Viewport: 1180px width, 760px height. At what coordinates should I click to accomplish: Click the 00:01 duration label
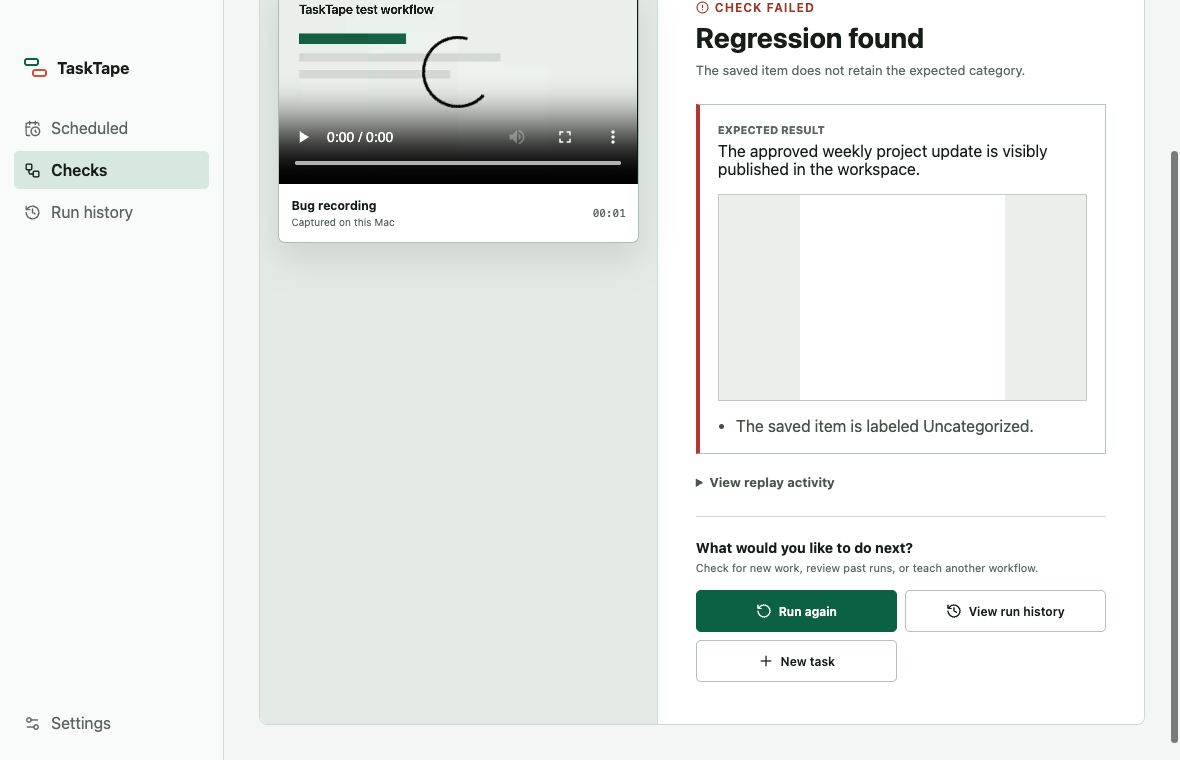tap(609, 213)
